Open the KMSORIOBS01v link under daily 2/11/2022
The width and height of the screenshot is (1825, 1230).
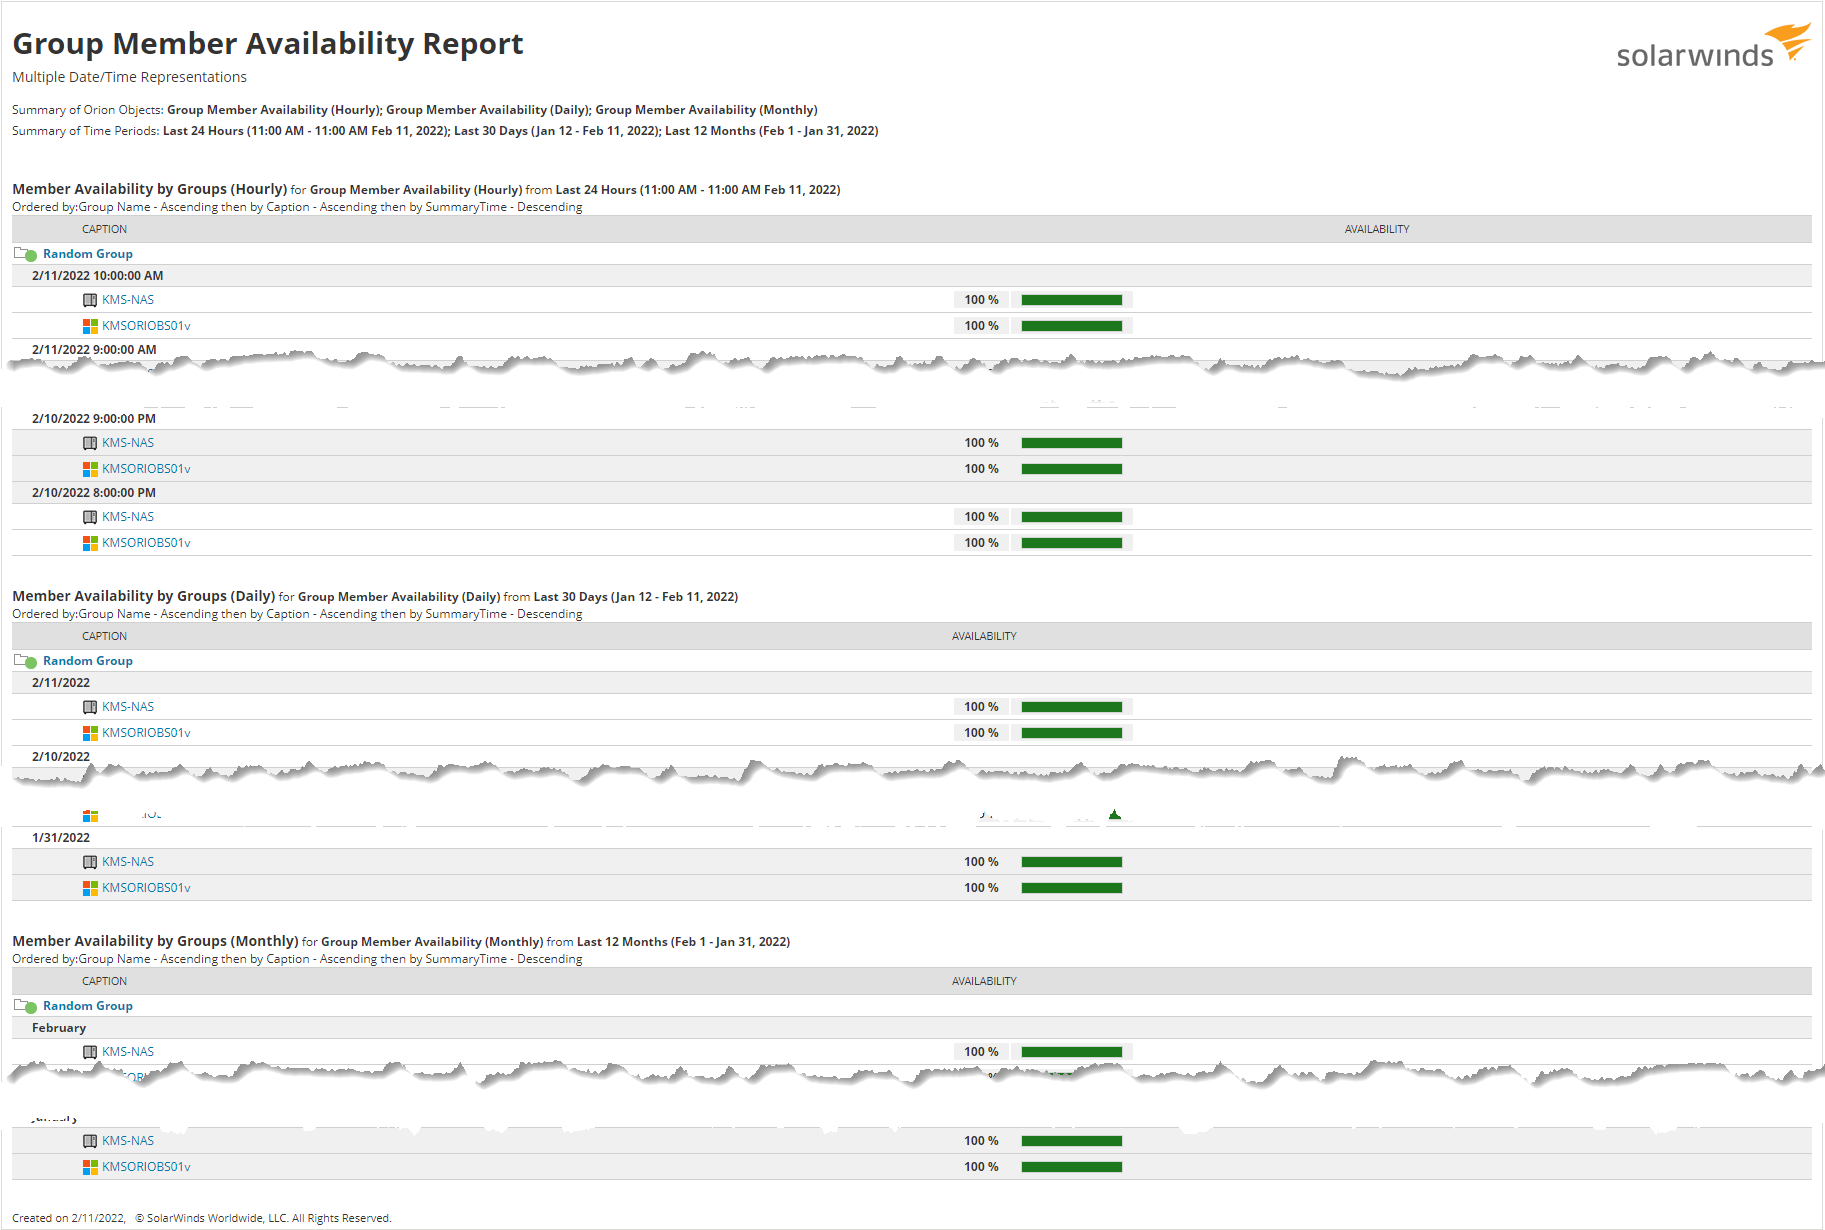pos(146,733)
